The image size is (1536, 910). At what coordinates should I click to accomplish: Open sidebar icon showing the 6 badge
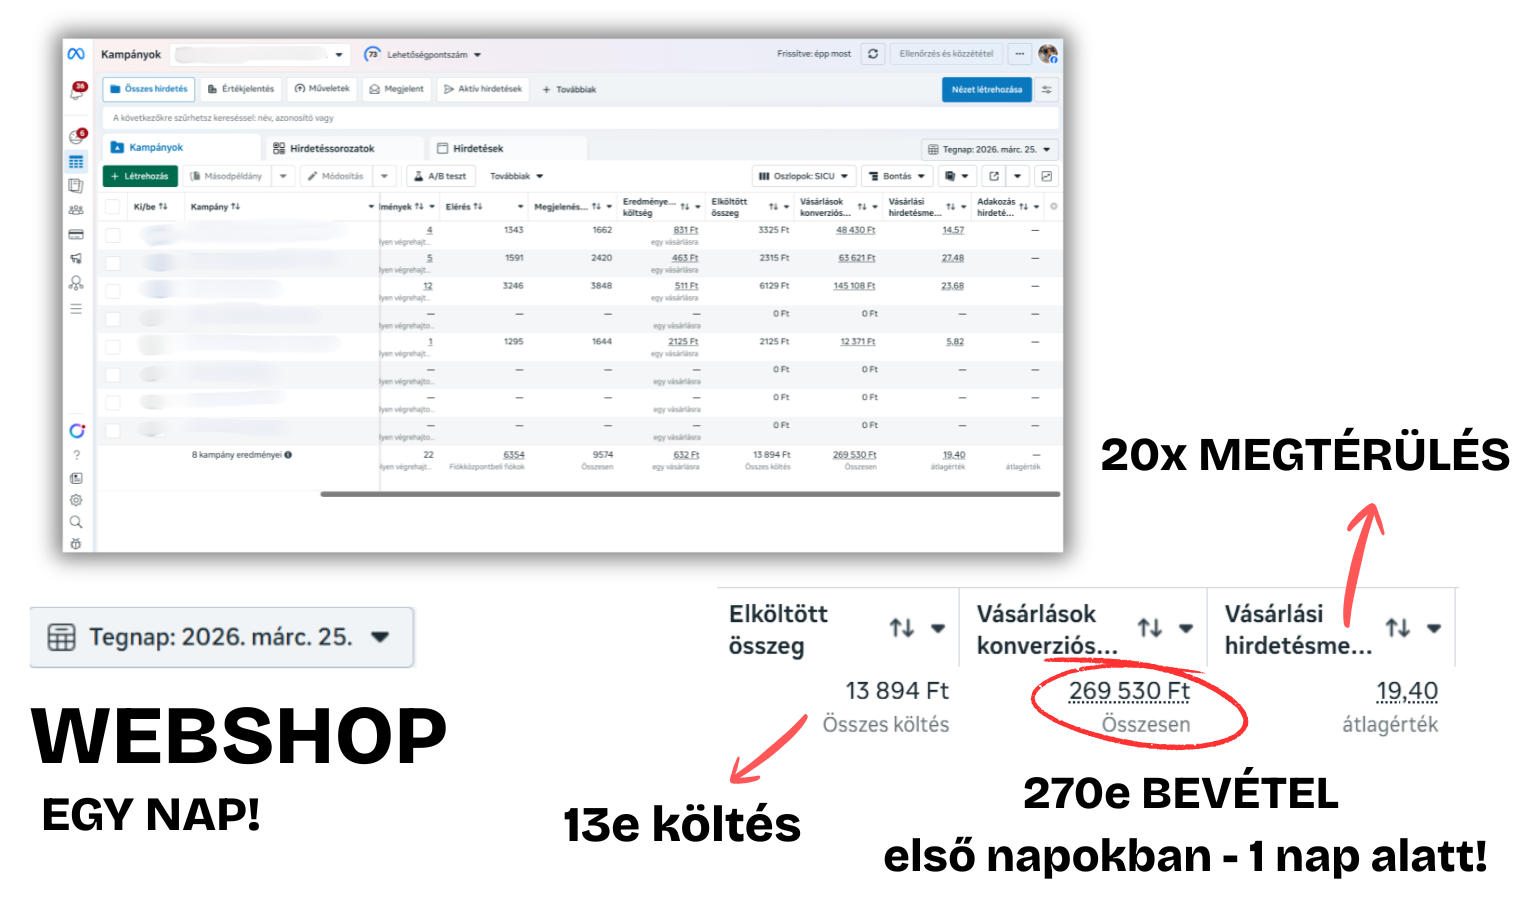[76, 136]
